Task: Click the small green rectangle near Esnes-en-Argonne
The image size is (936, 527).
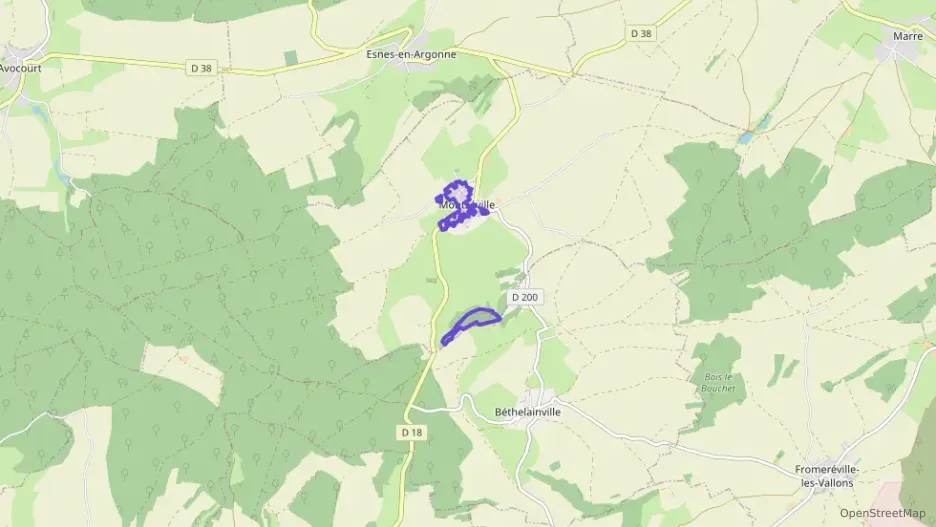Action: click(x=291, y=58)
